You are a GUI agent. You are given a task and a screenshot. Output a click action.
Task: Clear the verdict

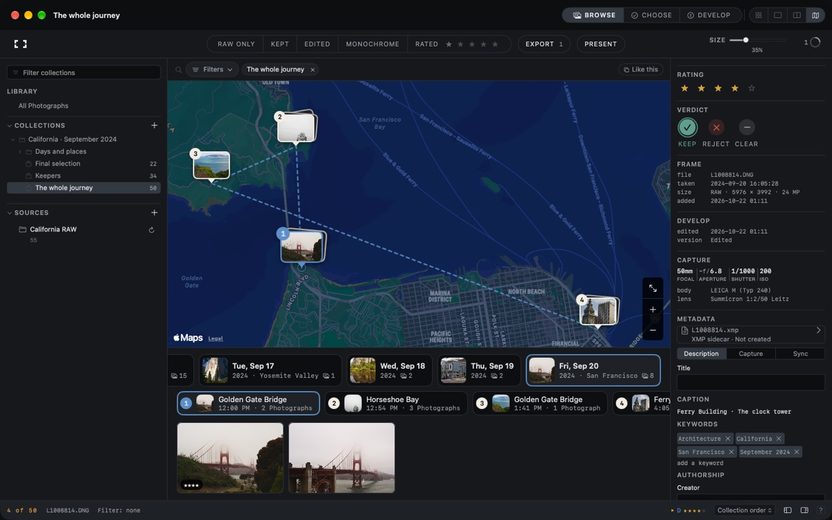747,127
